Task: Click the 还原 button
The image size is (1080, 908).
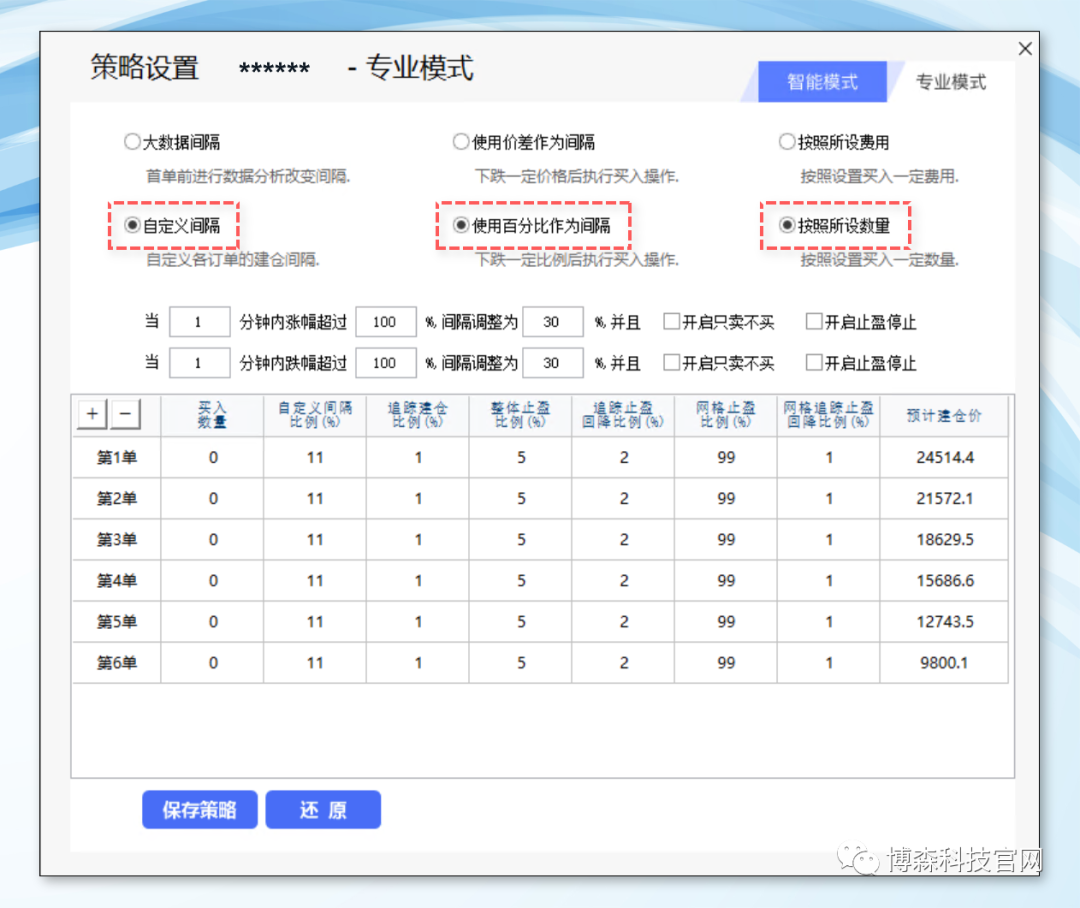Action: 323,809
